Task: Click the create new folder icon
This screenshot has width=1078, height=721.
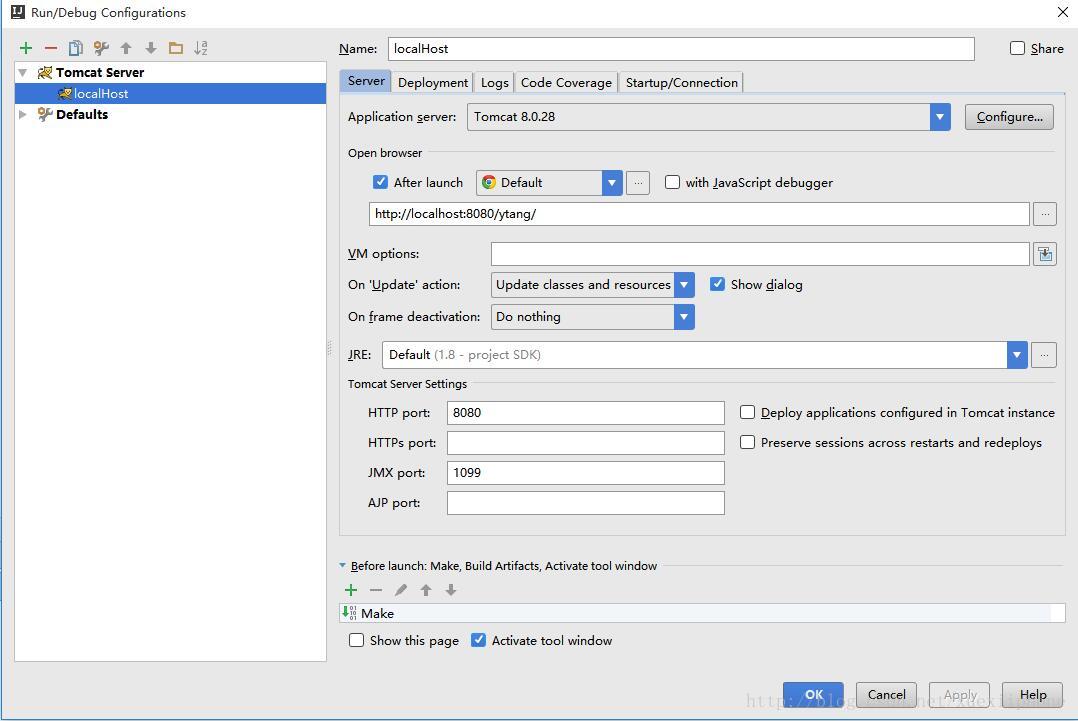Action: pyautogui.click(x=176, y=48)
